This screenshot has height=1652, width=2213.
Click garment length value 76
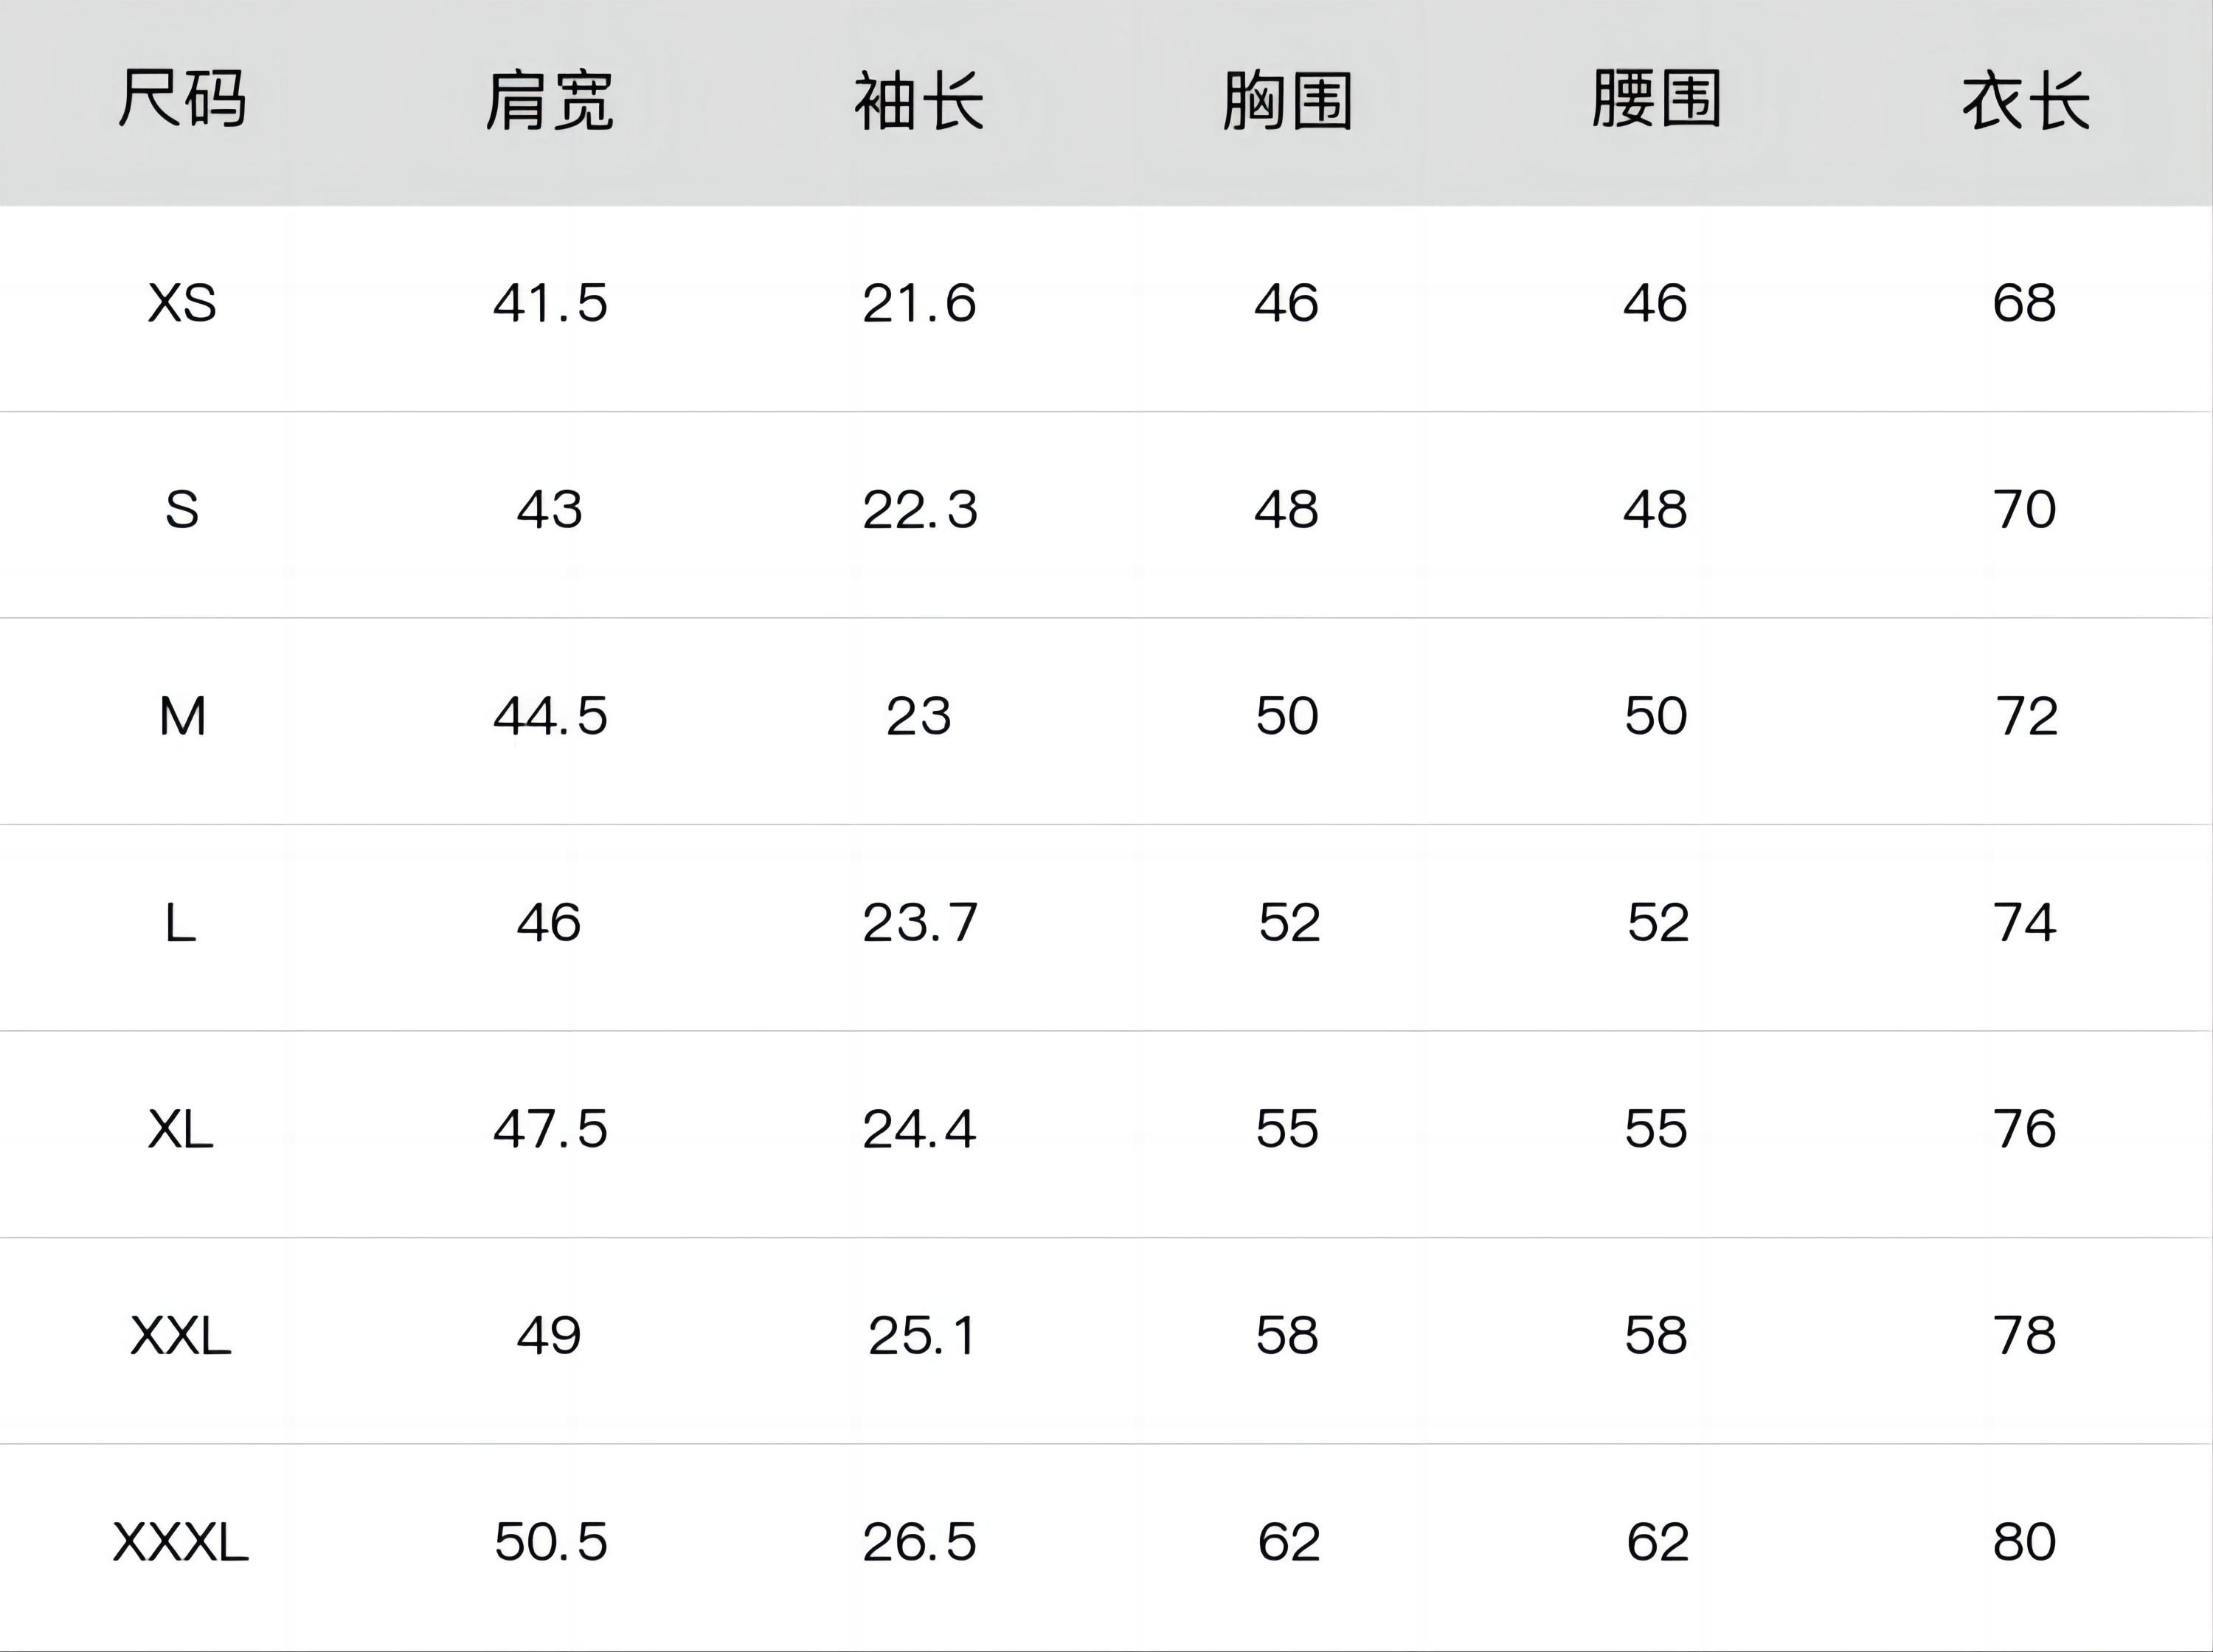(2025, 1129)
